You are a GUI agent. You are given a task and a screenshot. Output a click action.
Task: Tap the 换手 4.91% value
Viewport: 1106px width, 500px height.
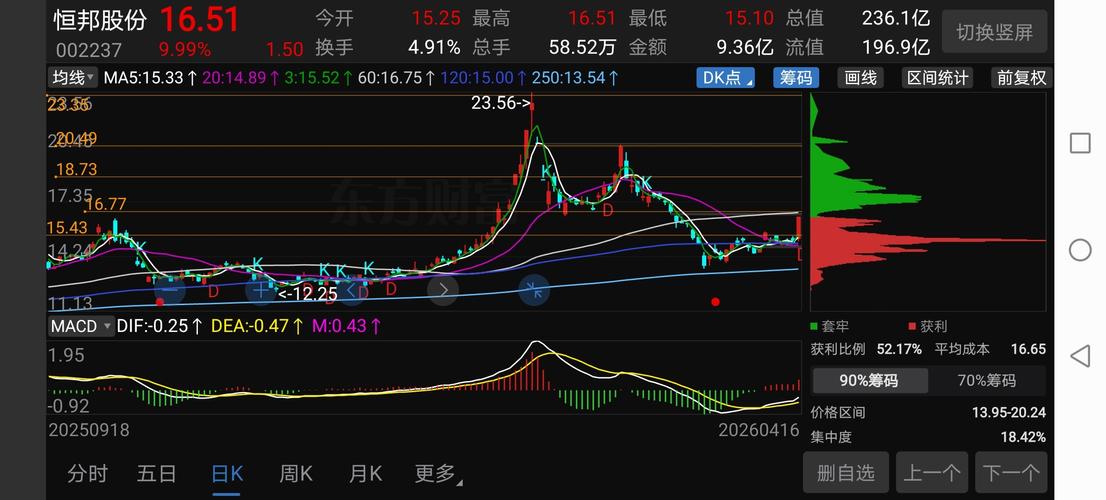coord(434,47)
